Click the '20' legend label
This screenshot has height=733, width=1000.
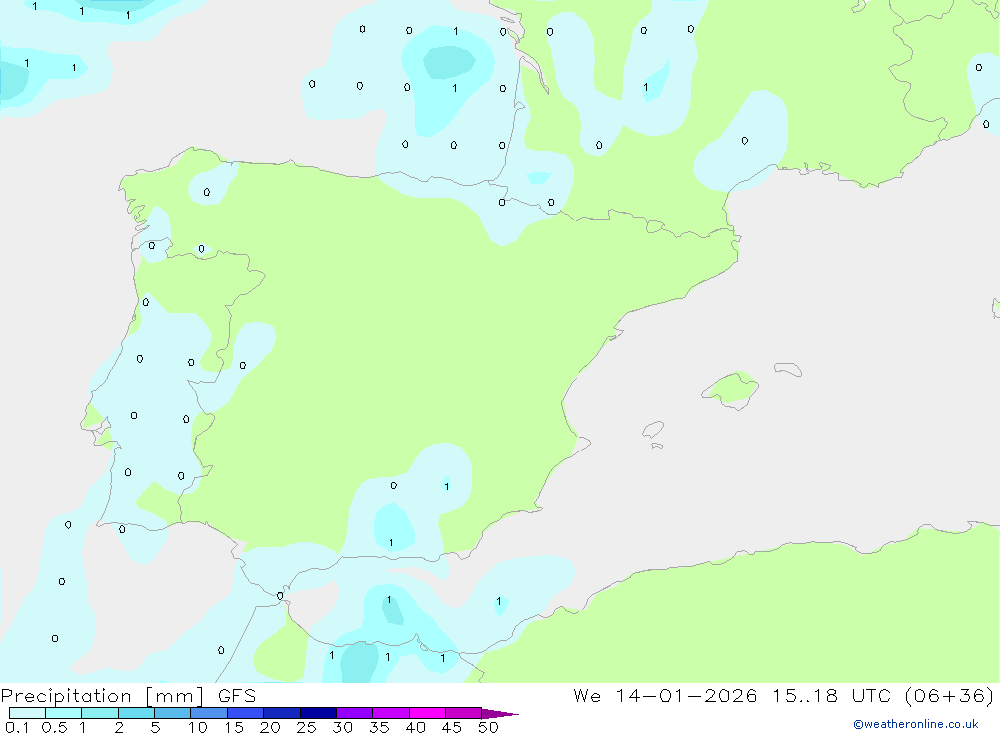(270, 727)
